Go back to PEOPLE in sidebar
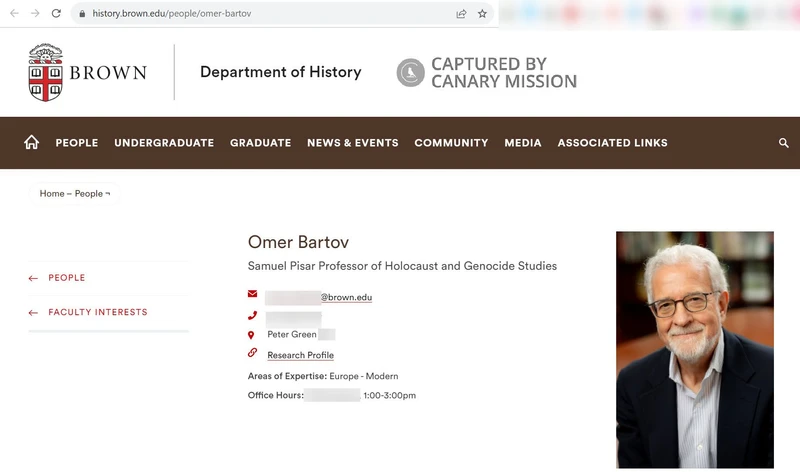Viewport: 800px width, 472px height. (x=67, y=278)
